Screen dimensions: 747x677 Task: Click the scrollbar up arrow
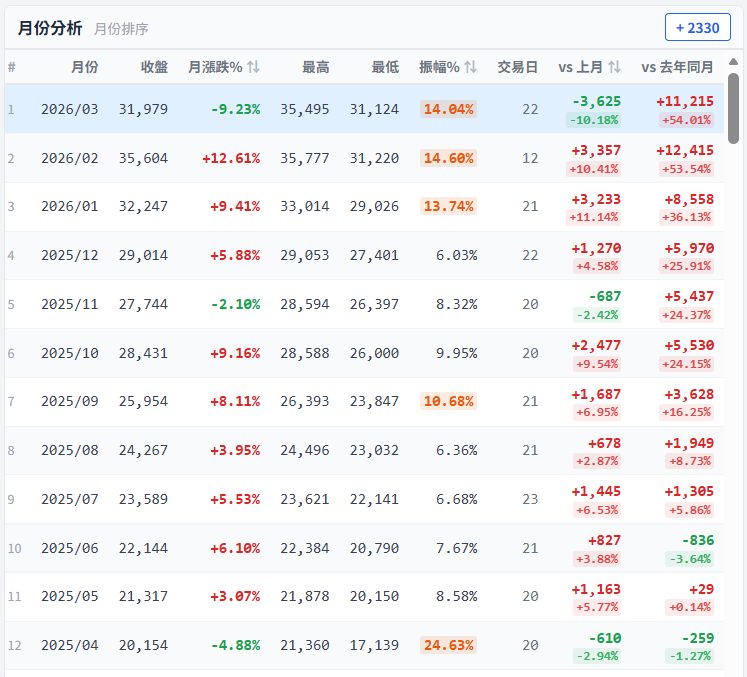[734, 61]
